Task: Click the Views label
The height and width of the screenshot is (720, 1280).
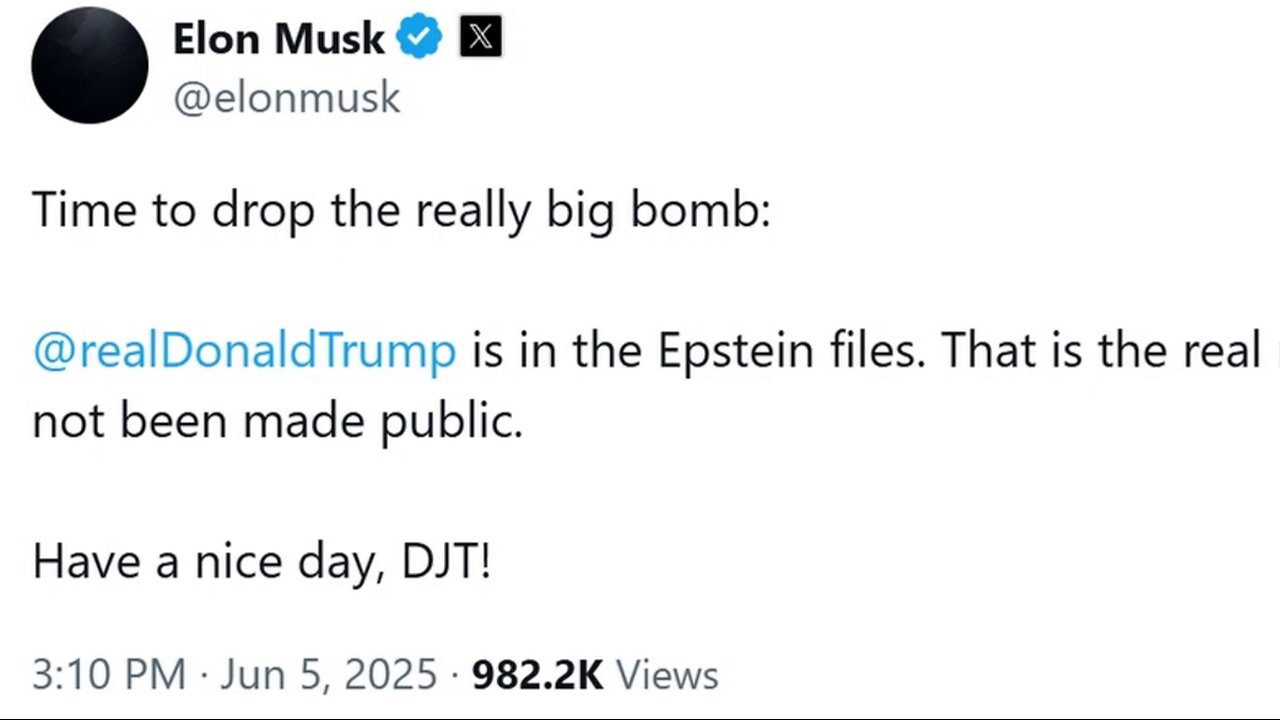Action: point(667,674)
